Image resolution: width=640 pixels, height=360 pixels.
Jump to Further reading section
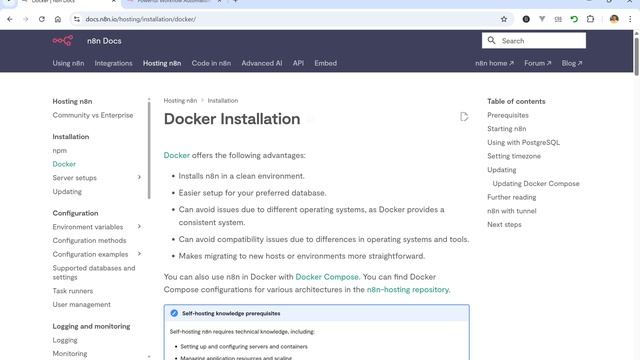point(511,197)
